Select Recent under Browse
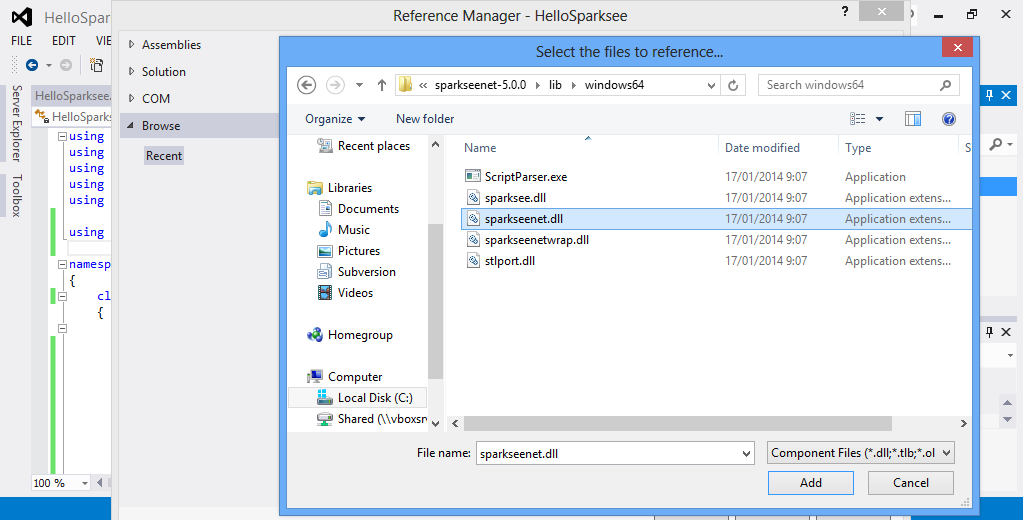Screen dimensions: 1023x520 (164, 155)
